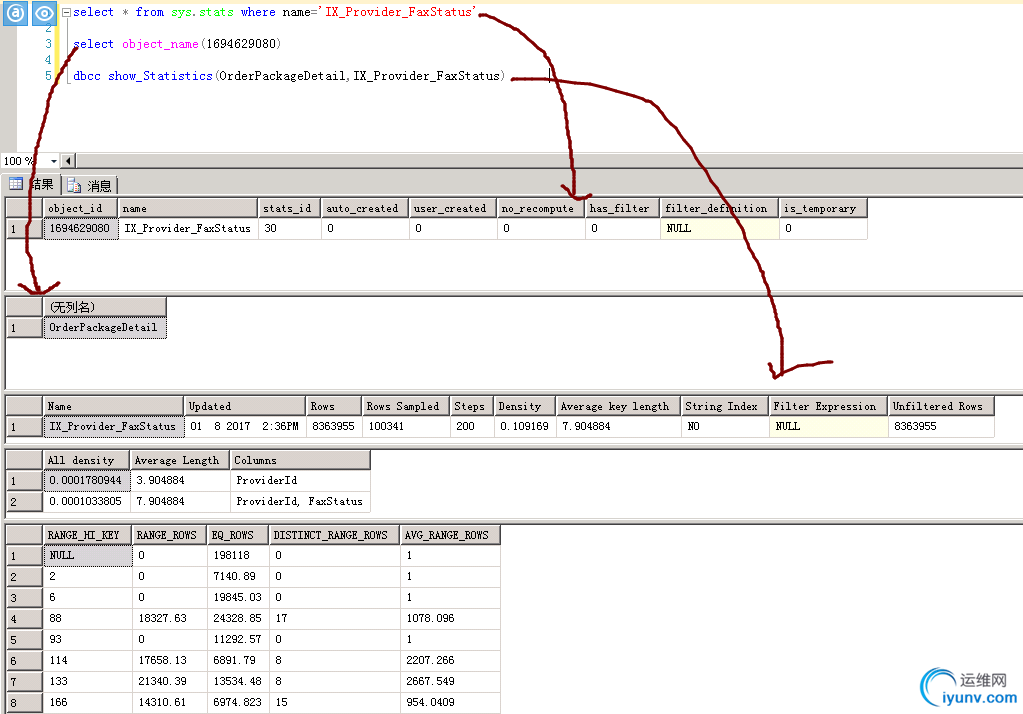The height and width of the screenshot is (714, 1023).
Task: Click the EQ_ROWS column header
Action: [x=237, y=535]
